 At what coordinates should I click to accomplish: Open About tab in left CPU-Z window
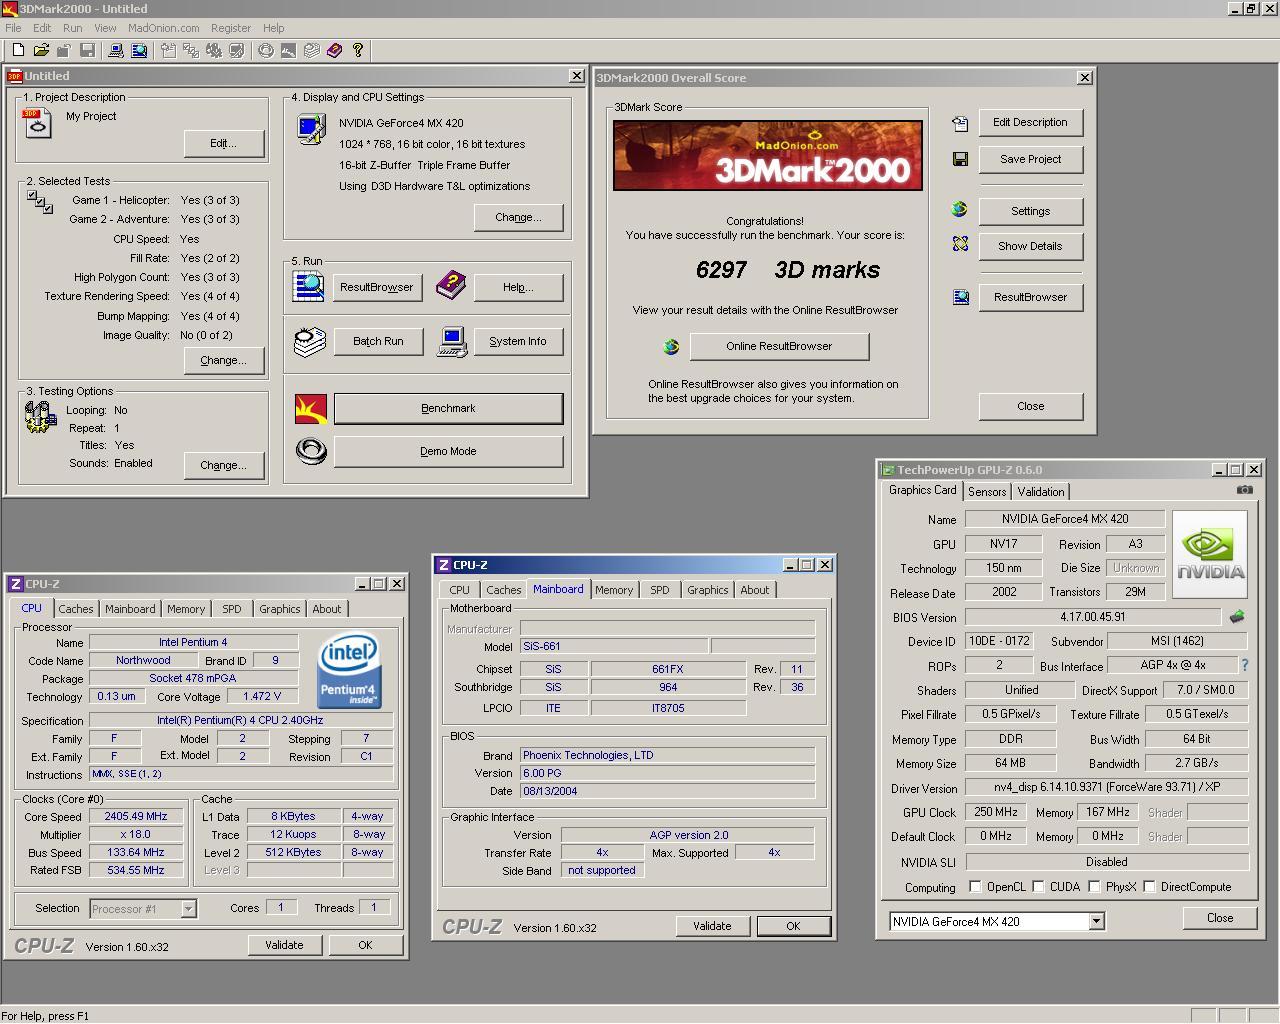coord(327,609)
